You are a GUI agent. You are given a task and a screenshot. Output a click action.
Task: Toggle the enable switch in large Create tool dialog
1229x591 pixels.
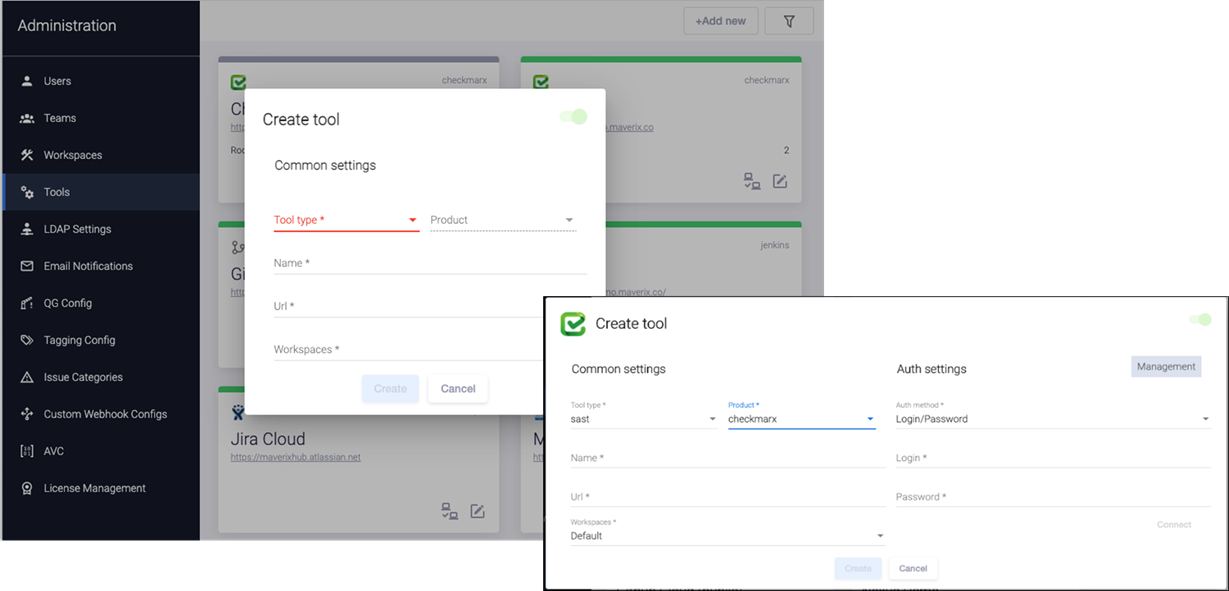(1200, 320)
